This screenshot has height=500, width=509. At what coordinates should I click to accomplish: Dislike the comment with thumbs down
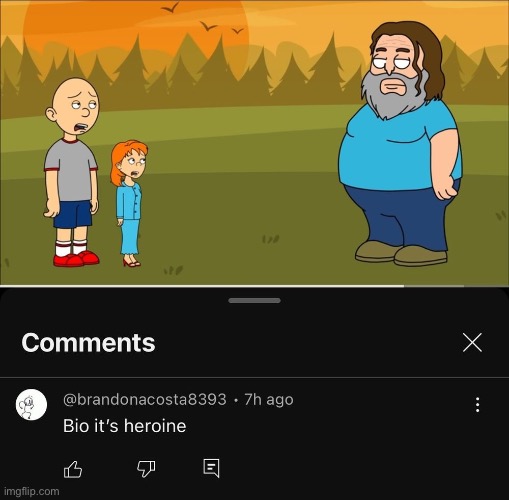146,469
